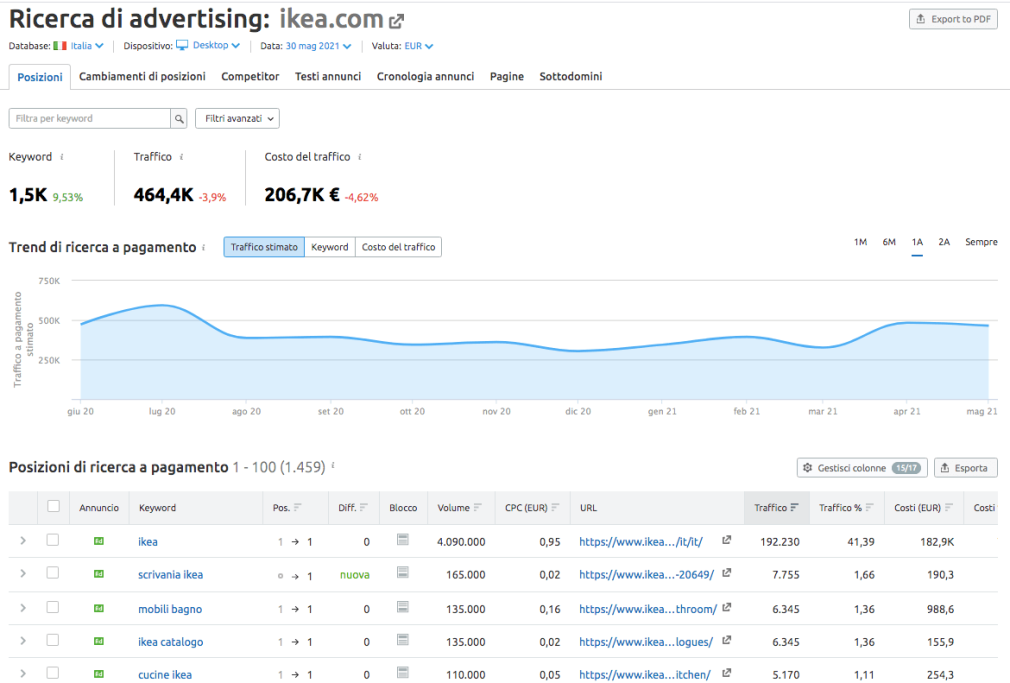
Task: Expand the cucine ikea row details
Action: 23,674
